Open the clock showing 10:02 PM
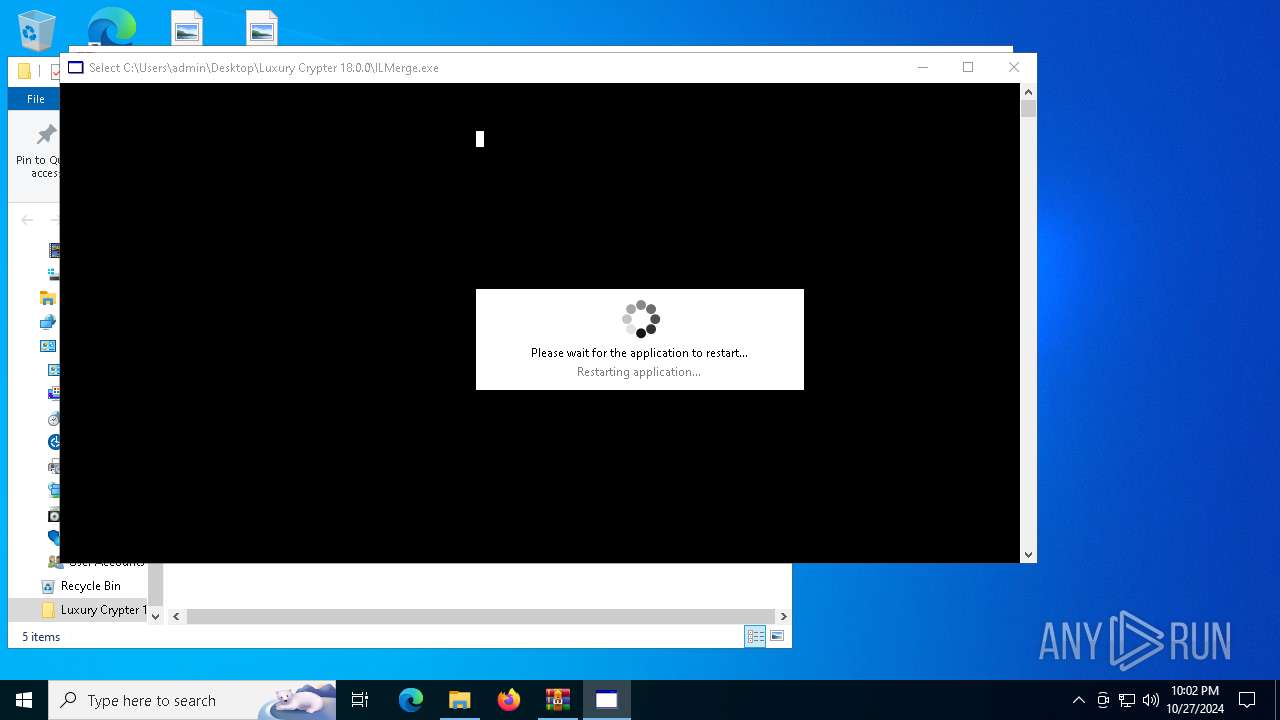 pos(1195,700)
